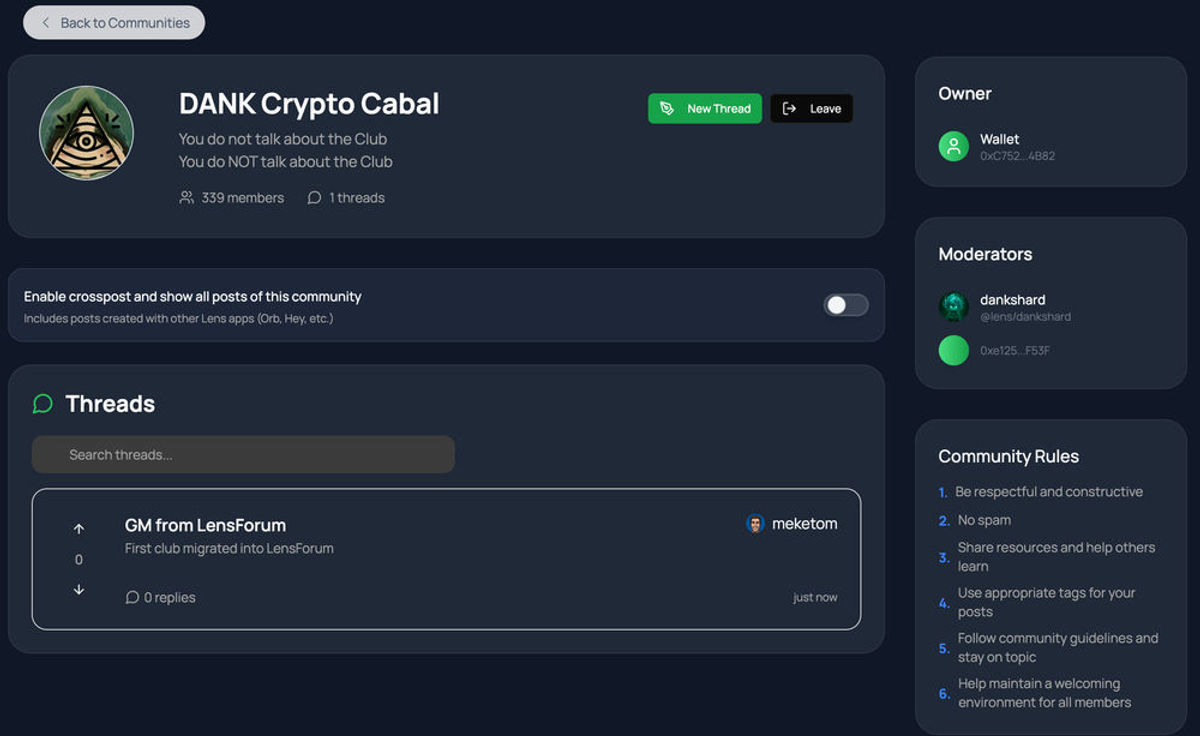
Task: Open the meketom author link
Action: pos(805,524)
